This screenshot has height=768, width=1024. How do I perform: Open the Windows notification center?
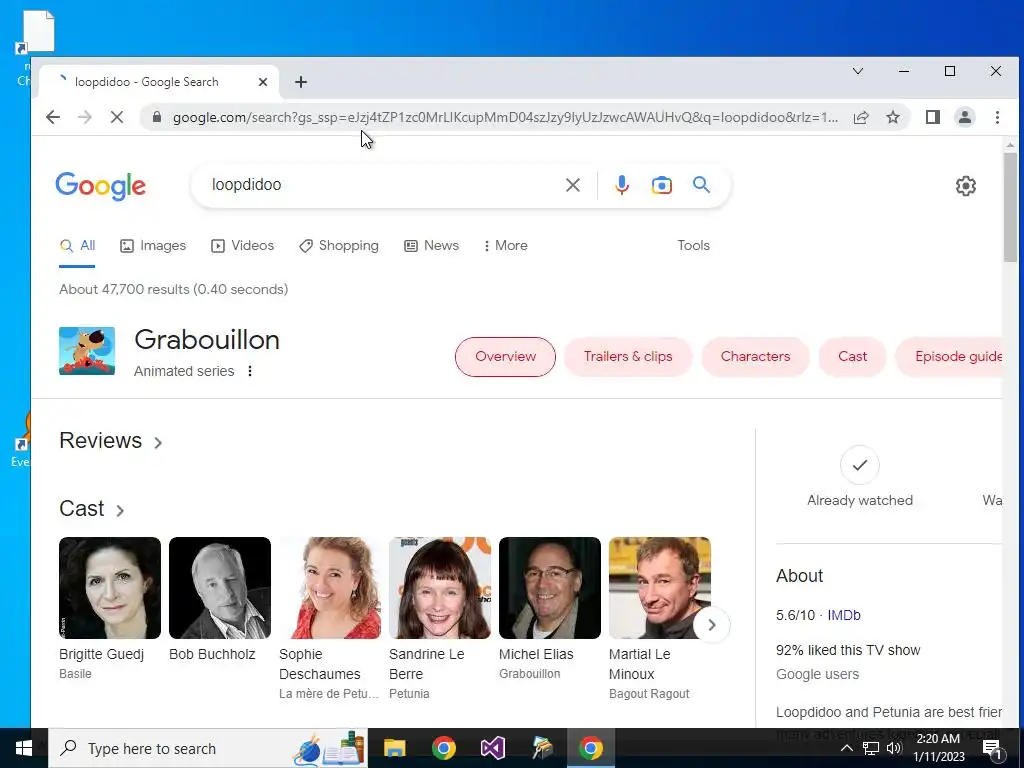pyautogui.click(x=992, y=749)
